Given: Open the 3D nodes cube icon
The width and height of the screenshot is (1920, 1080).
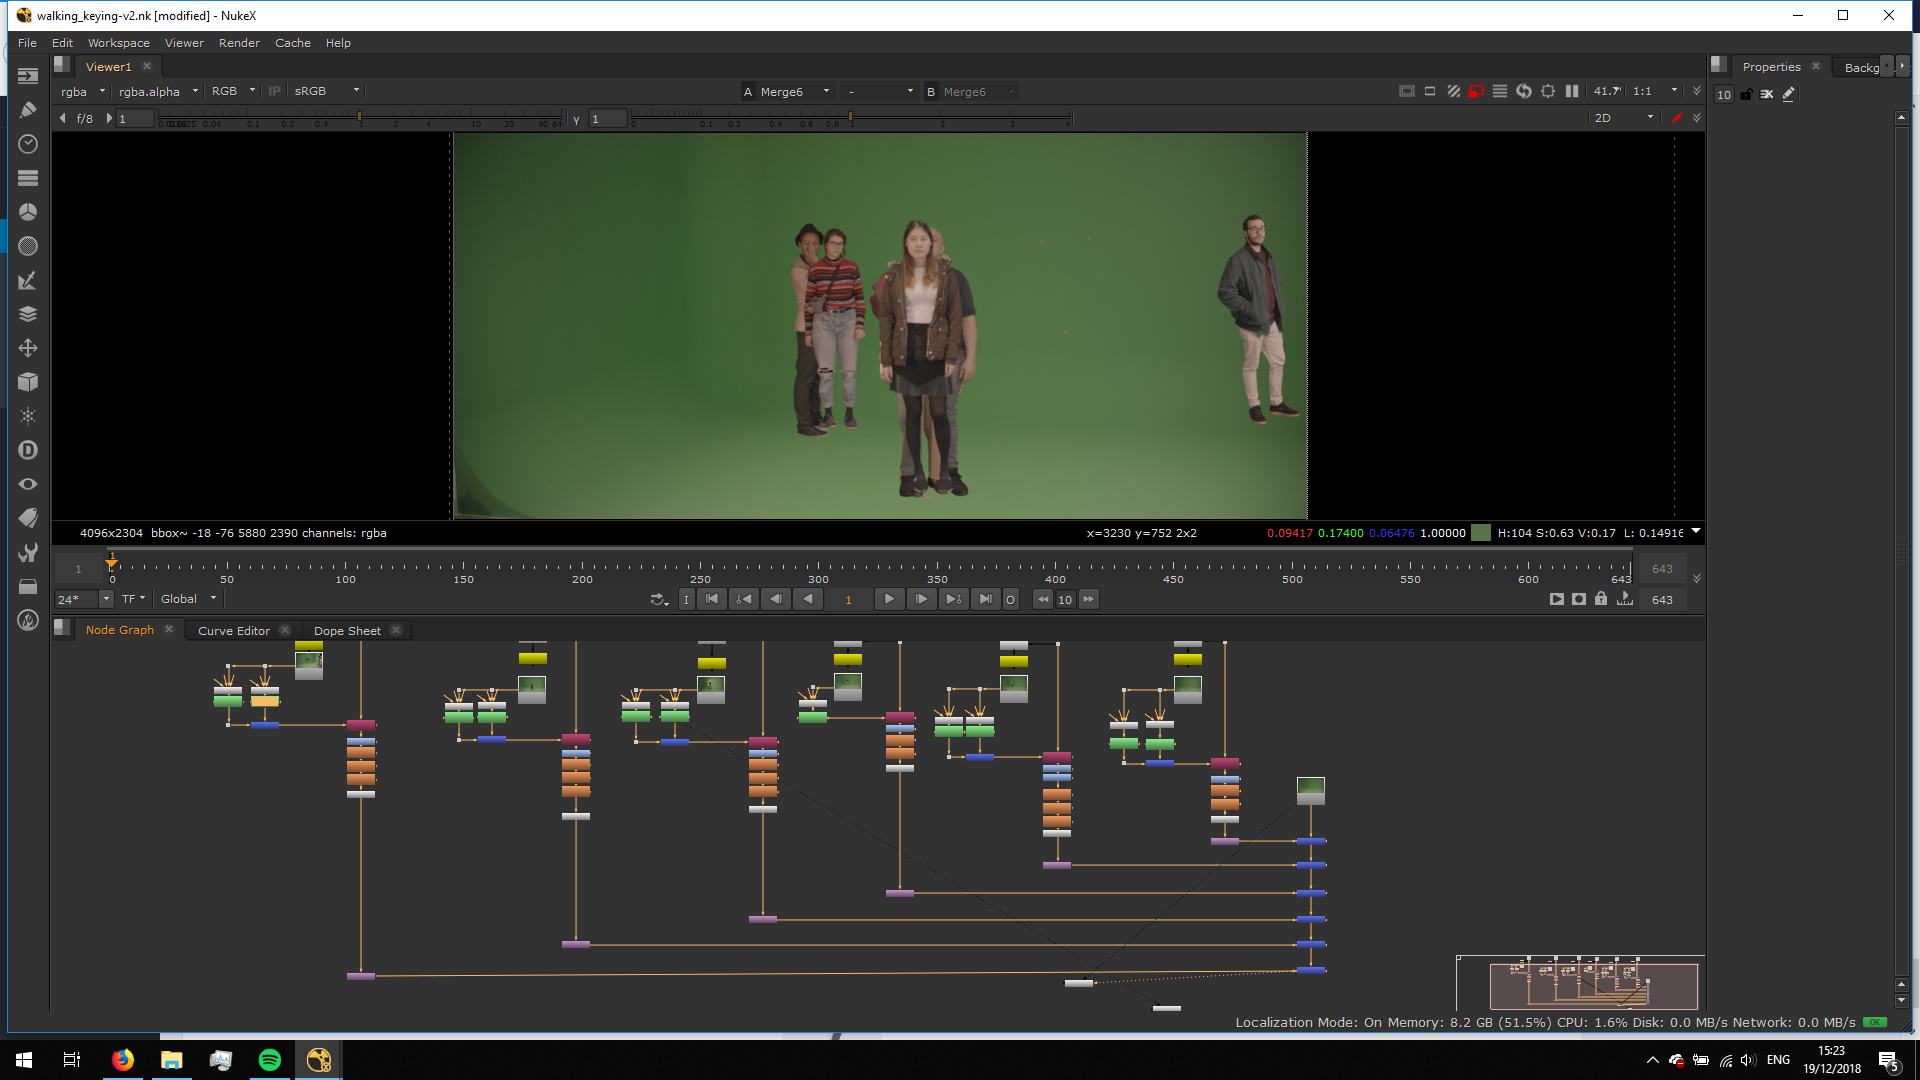Looking at the screenshot, I should (x=28, y=382).
